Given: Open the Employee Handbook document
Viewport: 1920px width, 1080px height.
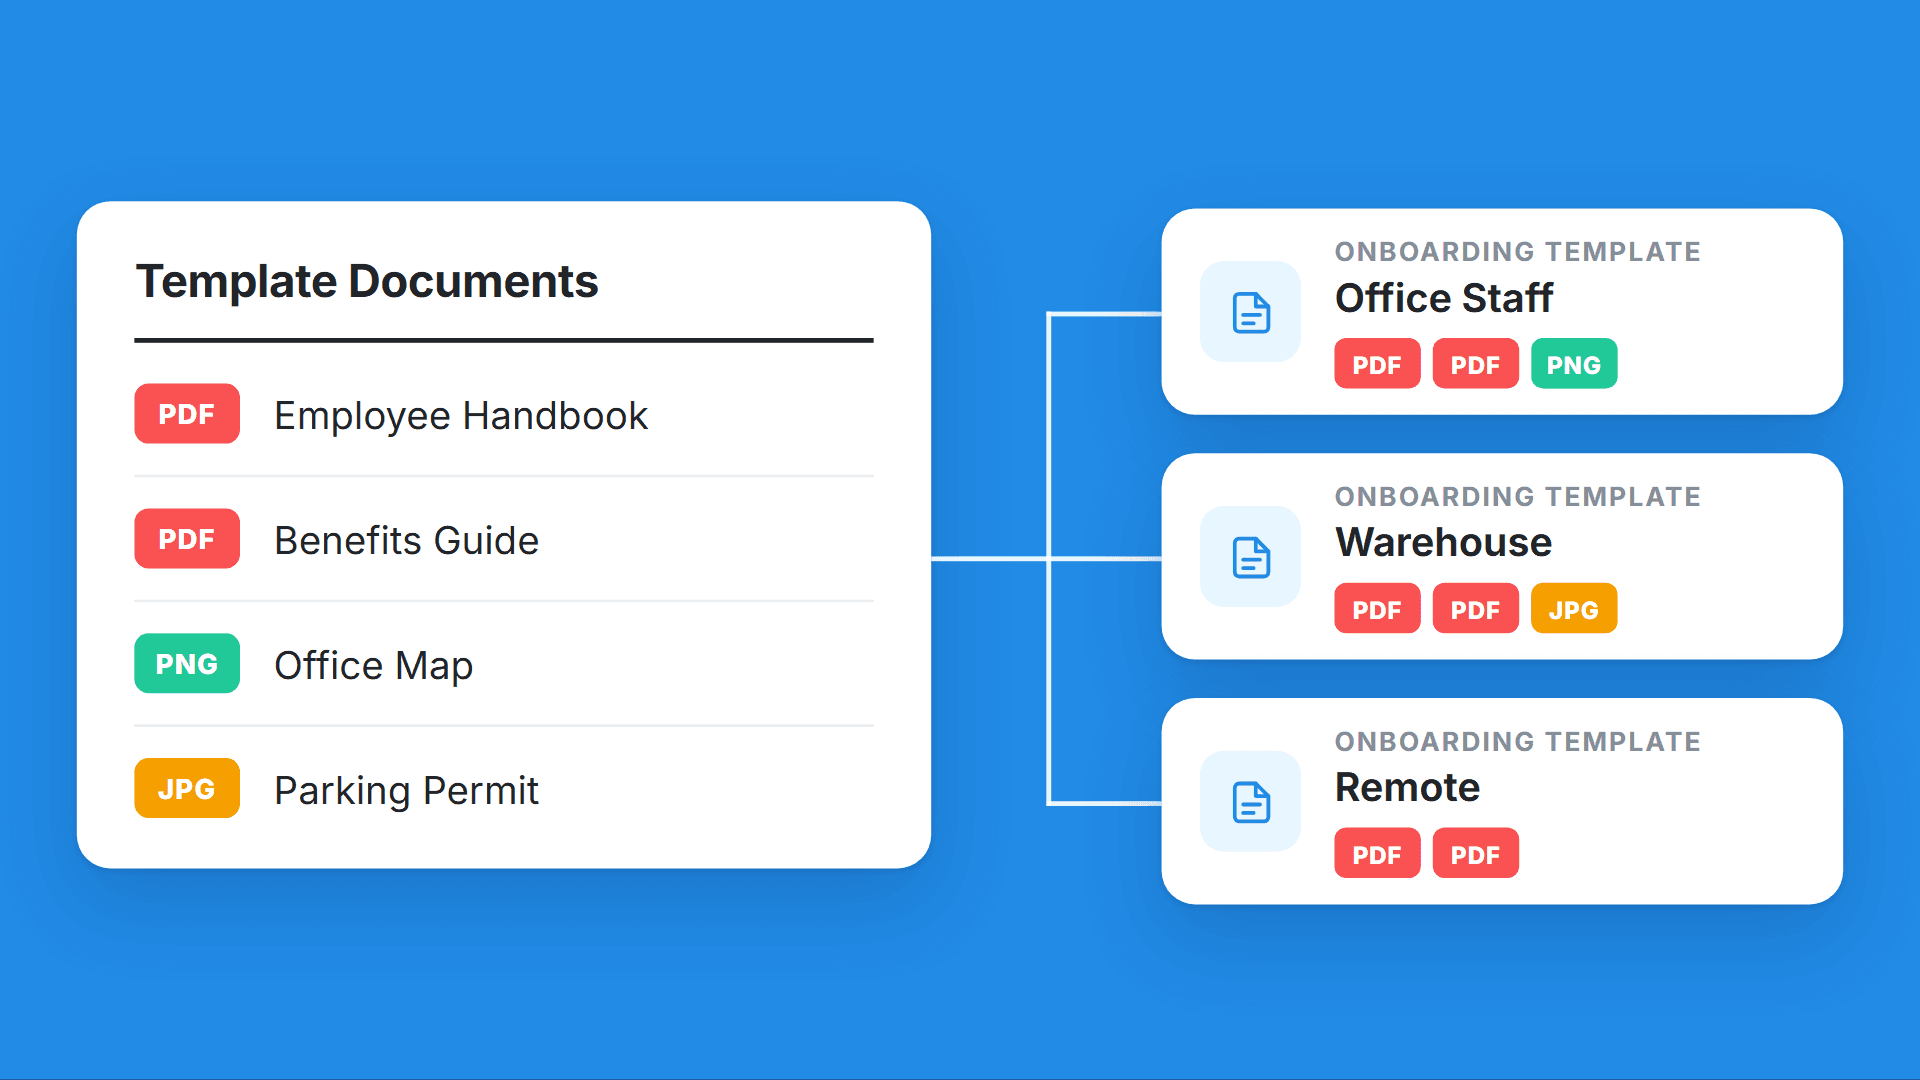Looking at the screenshot, I should coord(461,416).
